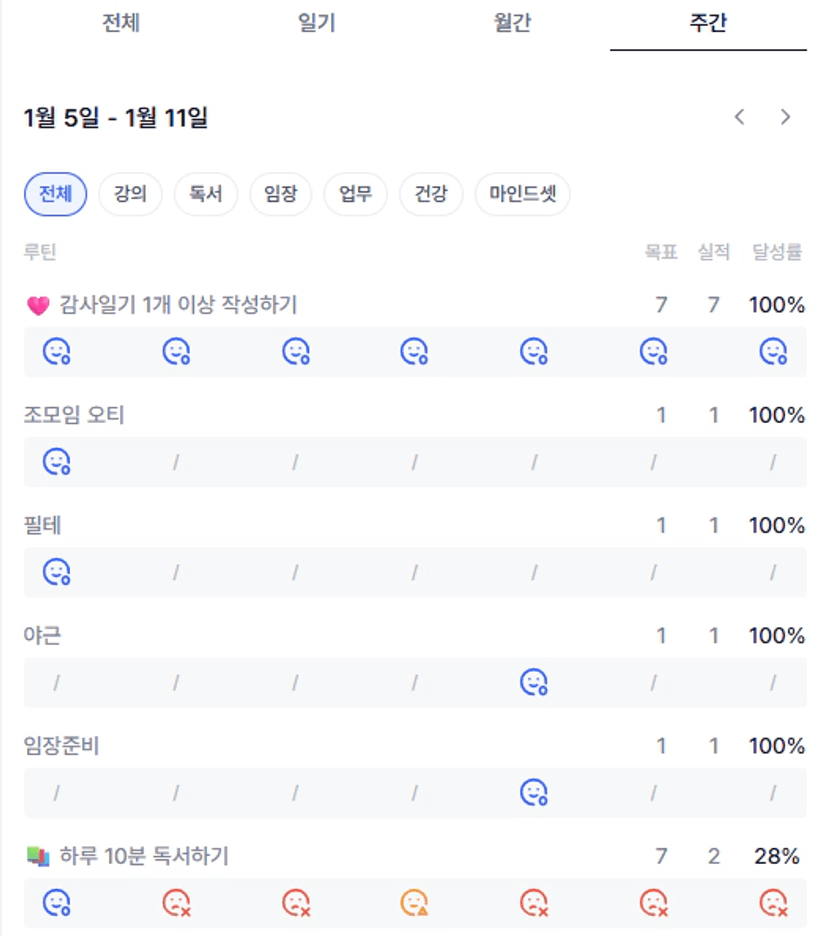The height and width of the screenshot is (936, 827).
Task: Switch to the 월간 tab
Action: [512, 23]
